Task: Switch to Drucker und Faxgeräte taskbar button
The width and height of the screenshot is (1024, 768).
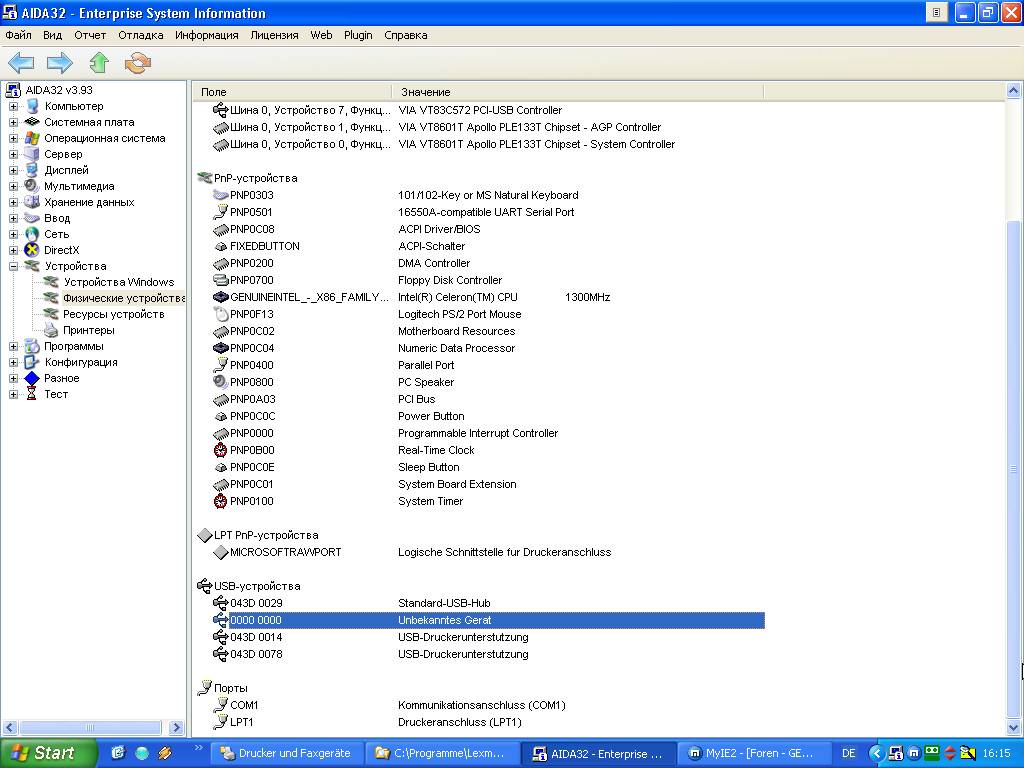Action: point(286,753)
